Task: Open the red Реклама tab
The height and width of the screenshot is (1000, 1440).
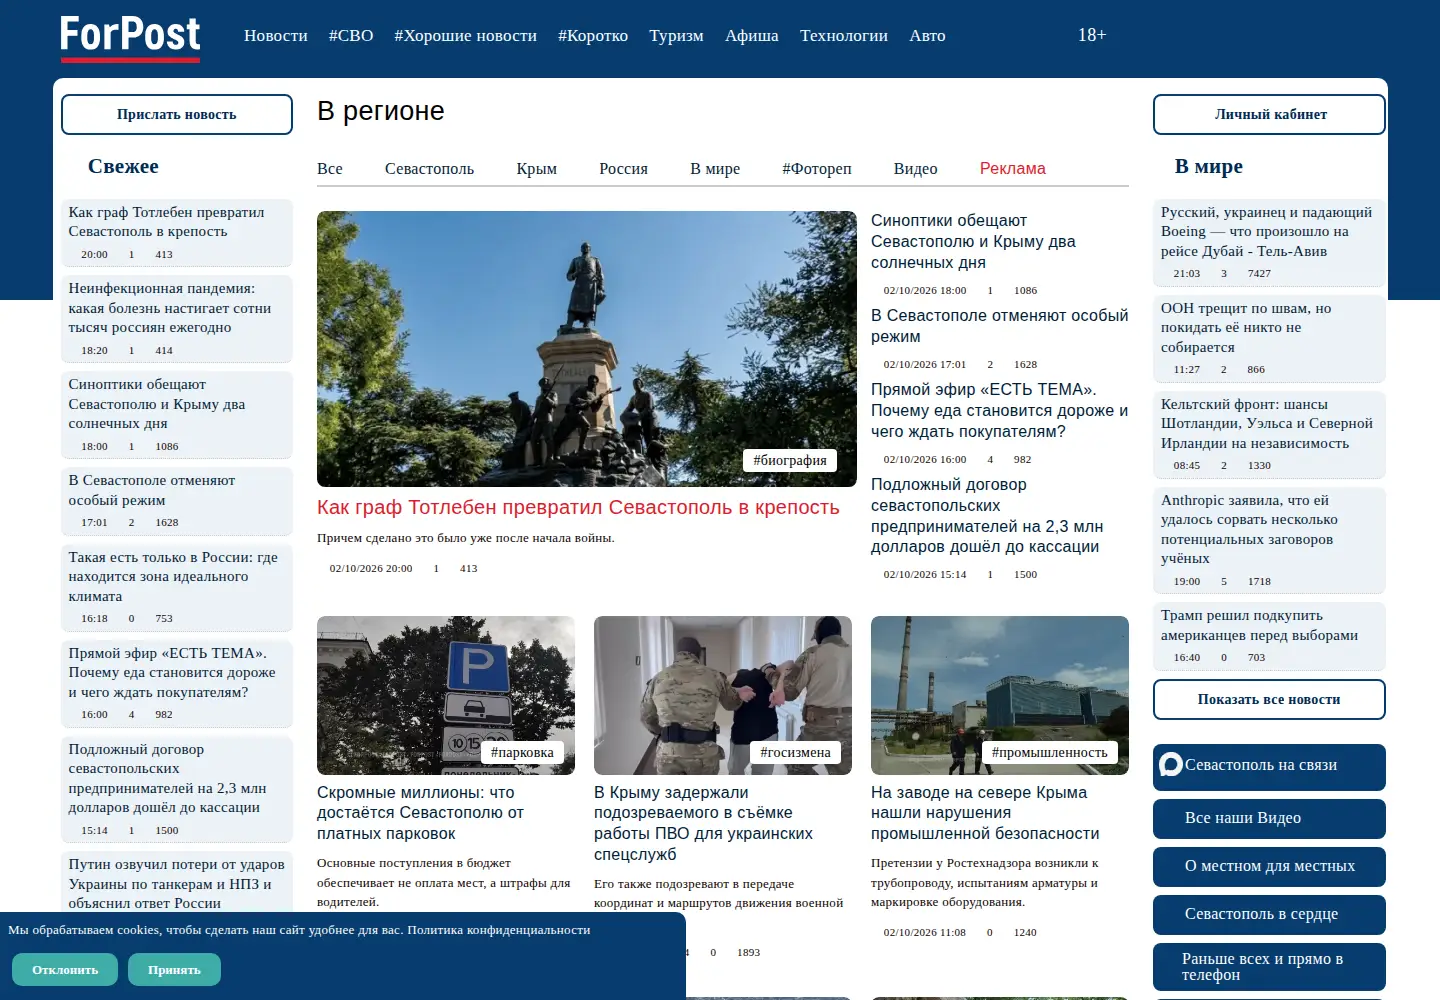Action: point(1013,168)
